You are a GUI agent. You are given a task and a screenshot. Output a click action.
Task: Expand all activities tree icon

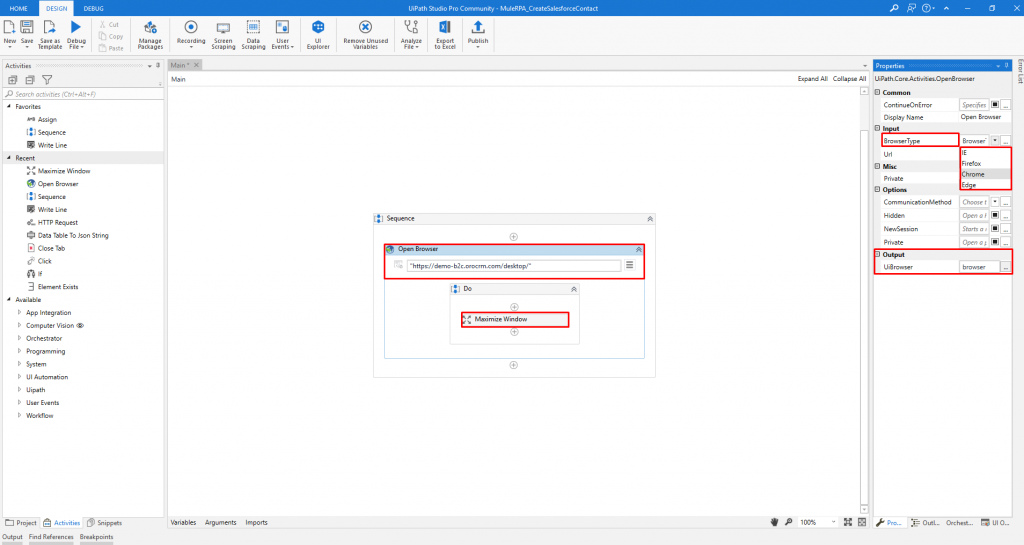pos(12,80)
